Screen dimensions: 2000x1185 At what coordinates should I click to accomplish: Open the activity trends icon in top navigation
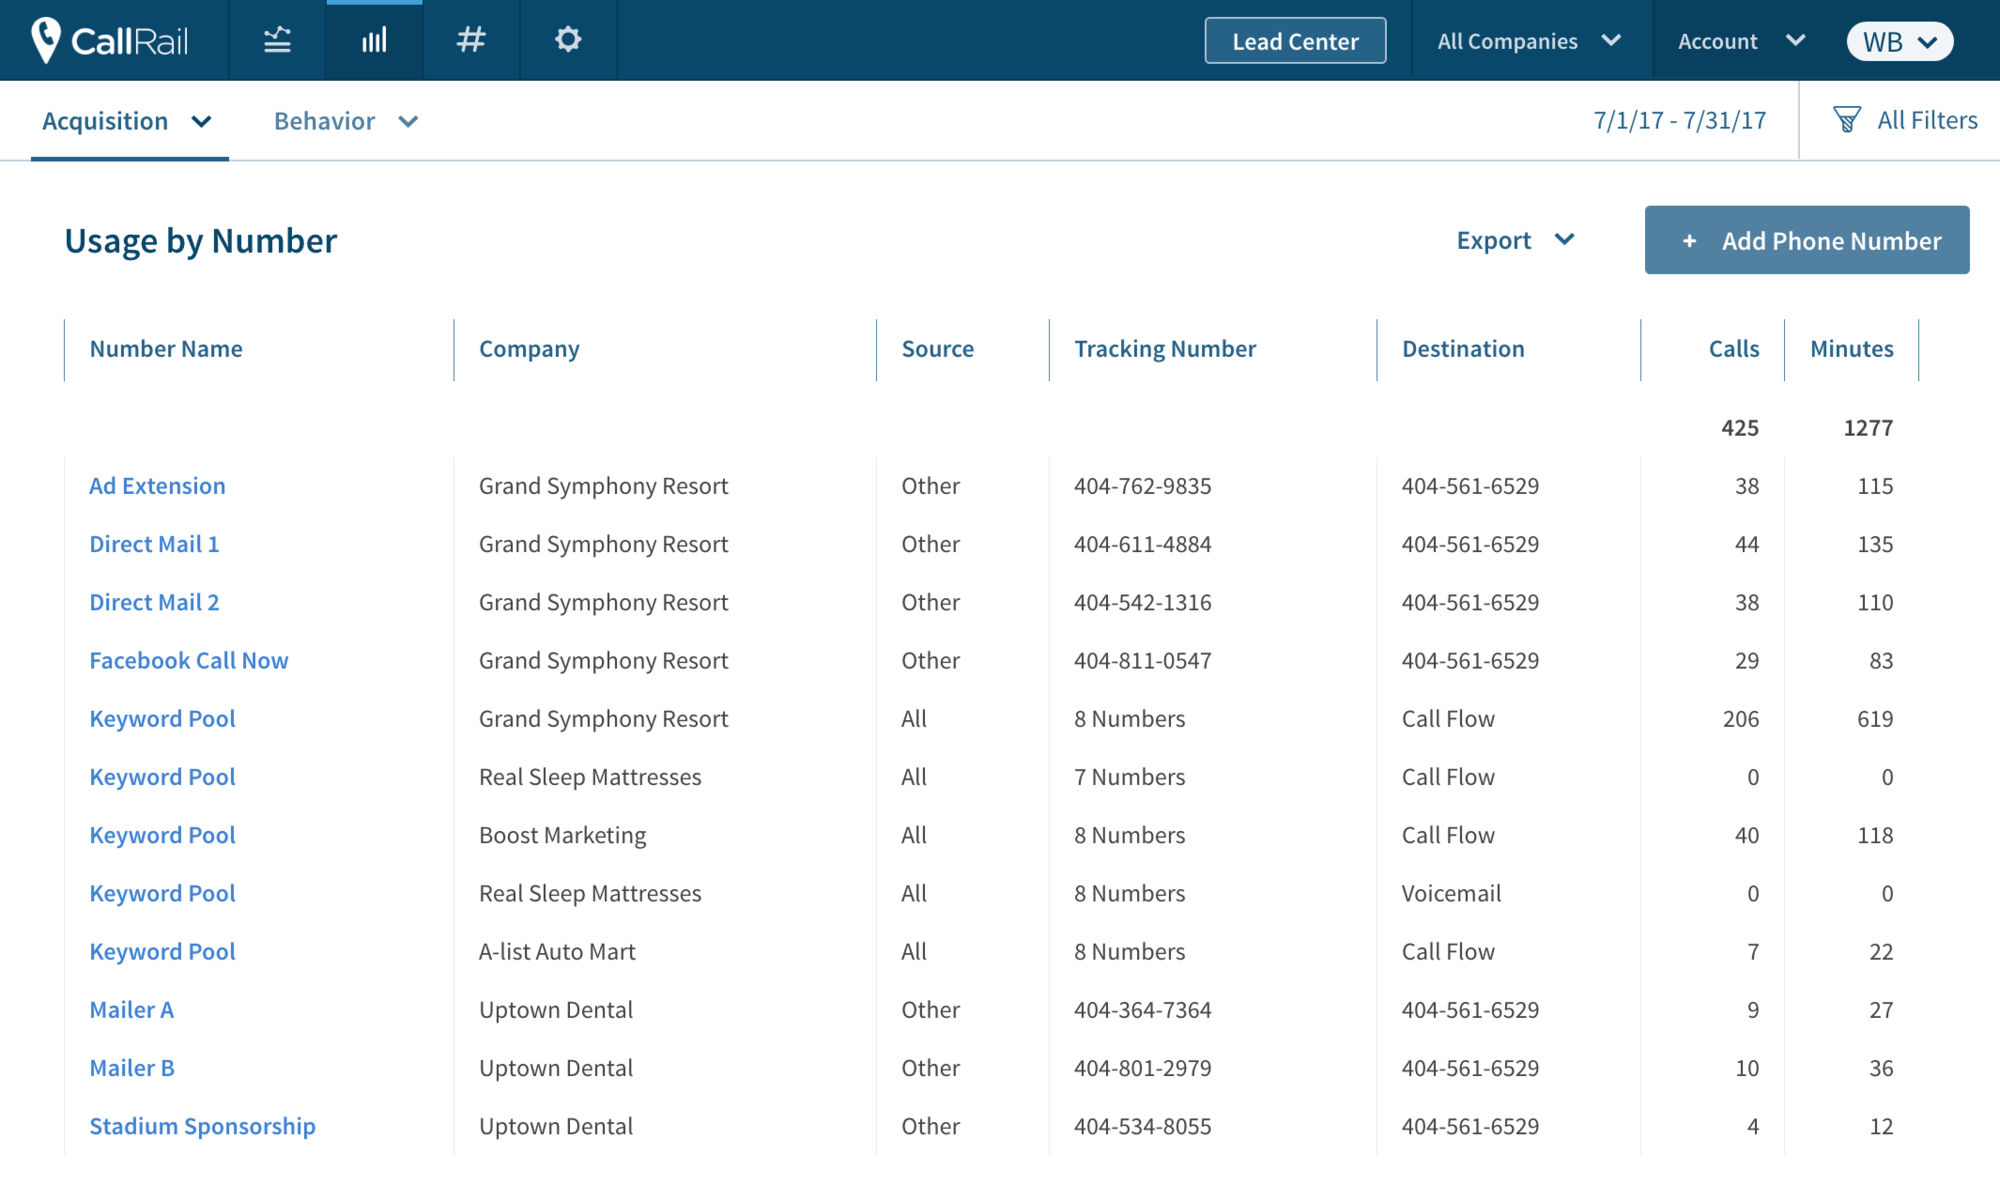pos(277,40)
